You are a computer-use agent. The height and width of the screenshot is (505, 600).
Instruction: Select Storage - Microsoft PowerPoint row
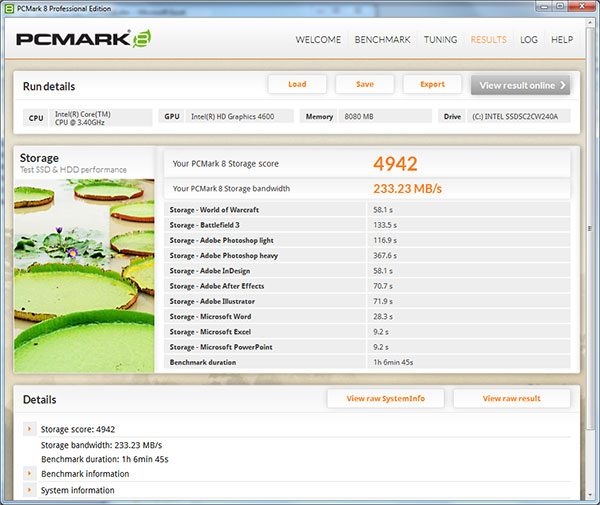pos(367,347)
